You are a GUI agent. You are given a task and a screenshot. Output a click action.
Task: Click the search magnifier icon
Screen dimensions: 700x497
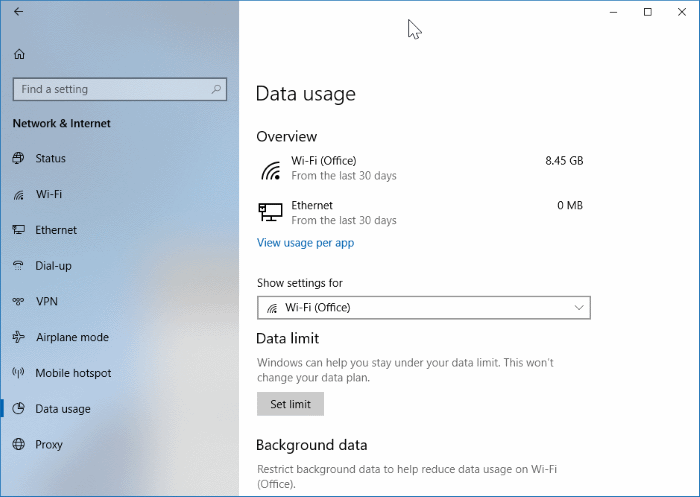pyautogui.click(x=216, y=89)
